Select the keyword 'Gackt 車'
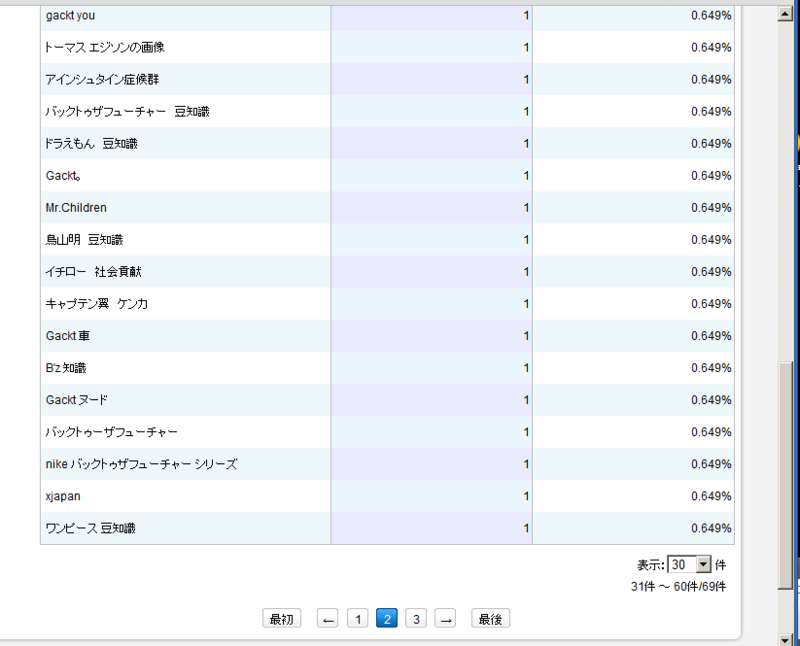The height and width of the screenshot is (646, 800). (x=68, y=336)
